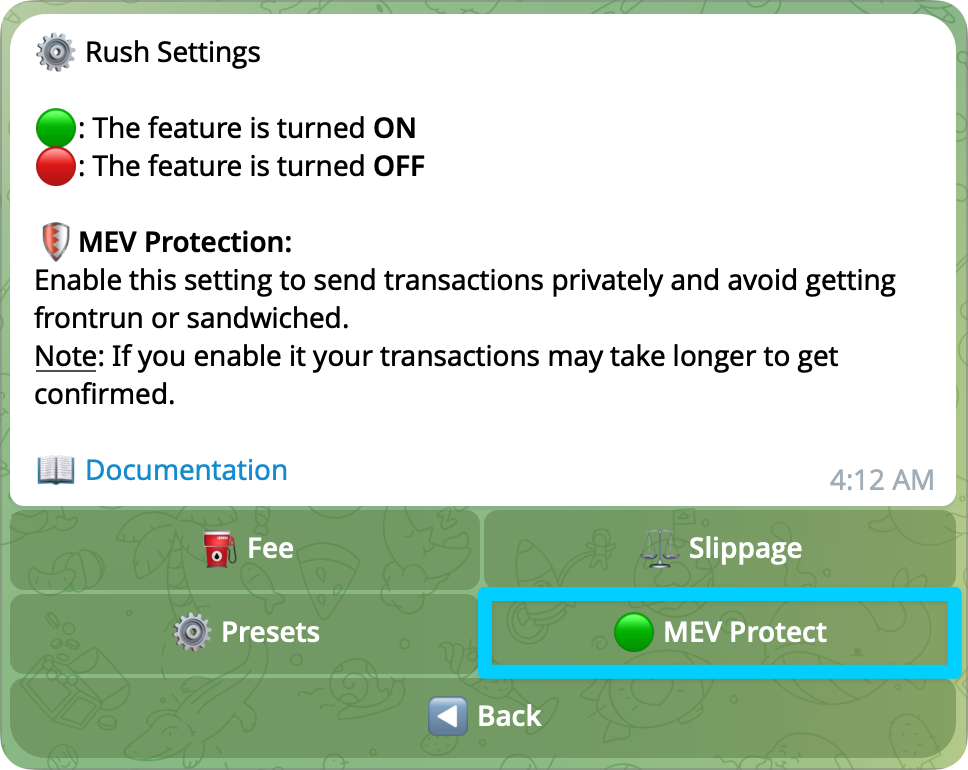This screenshot has width=968, height=770.
Task: Go back using the Back button
Action: point(484,716)
